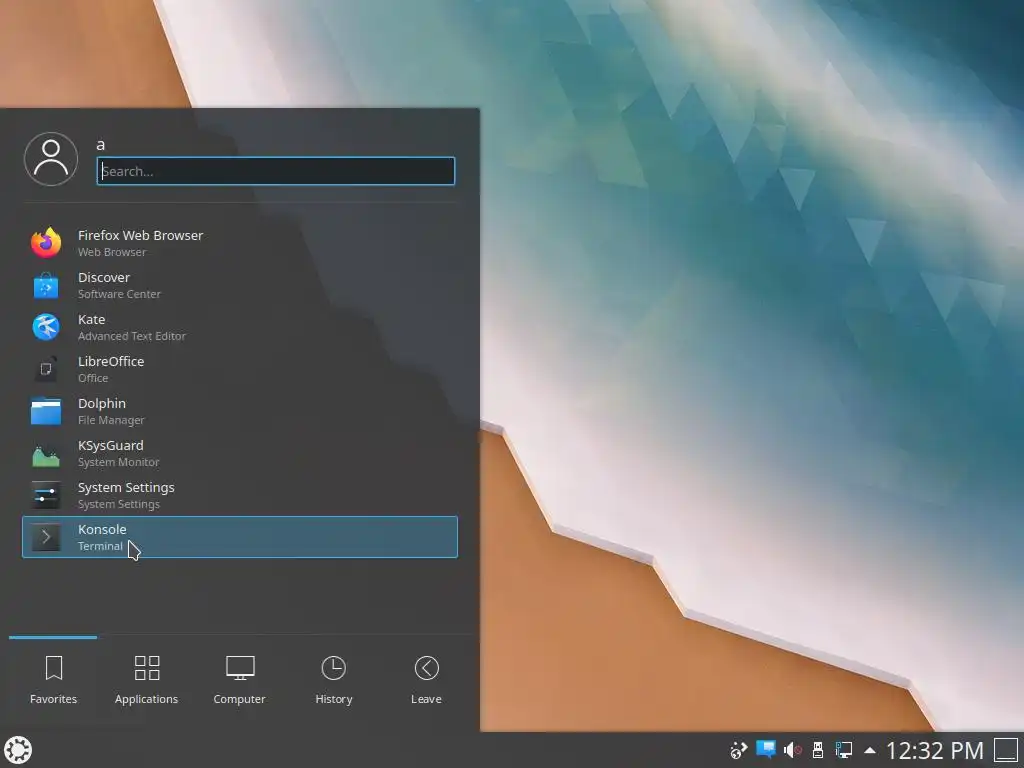The image size is (1024, 768).
Task: Launch Konsole Terminal
Action: click(x=240, y=537)
